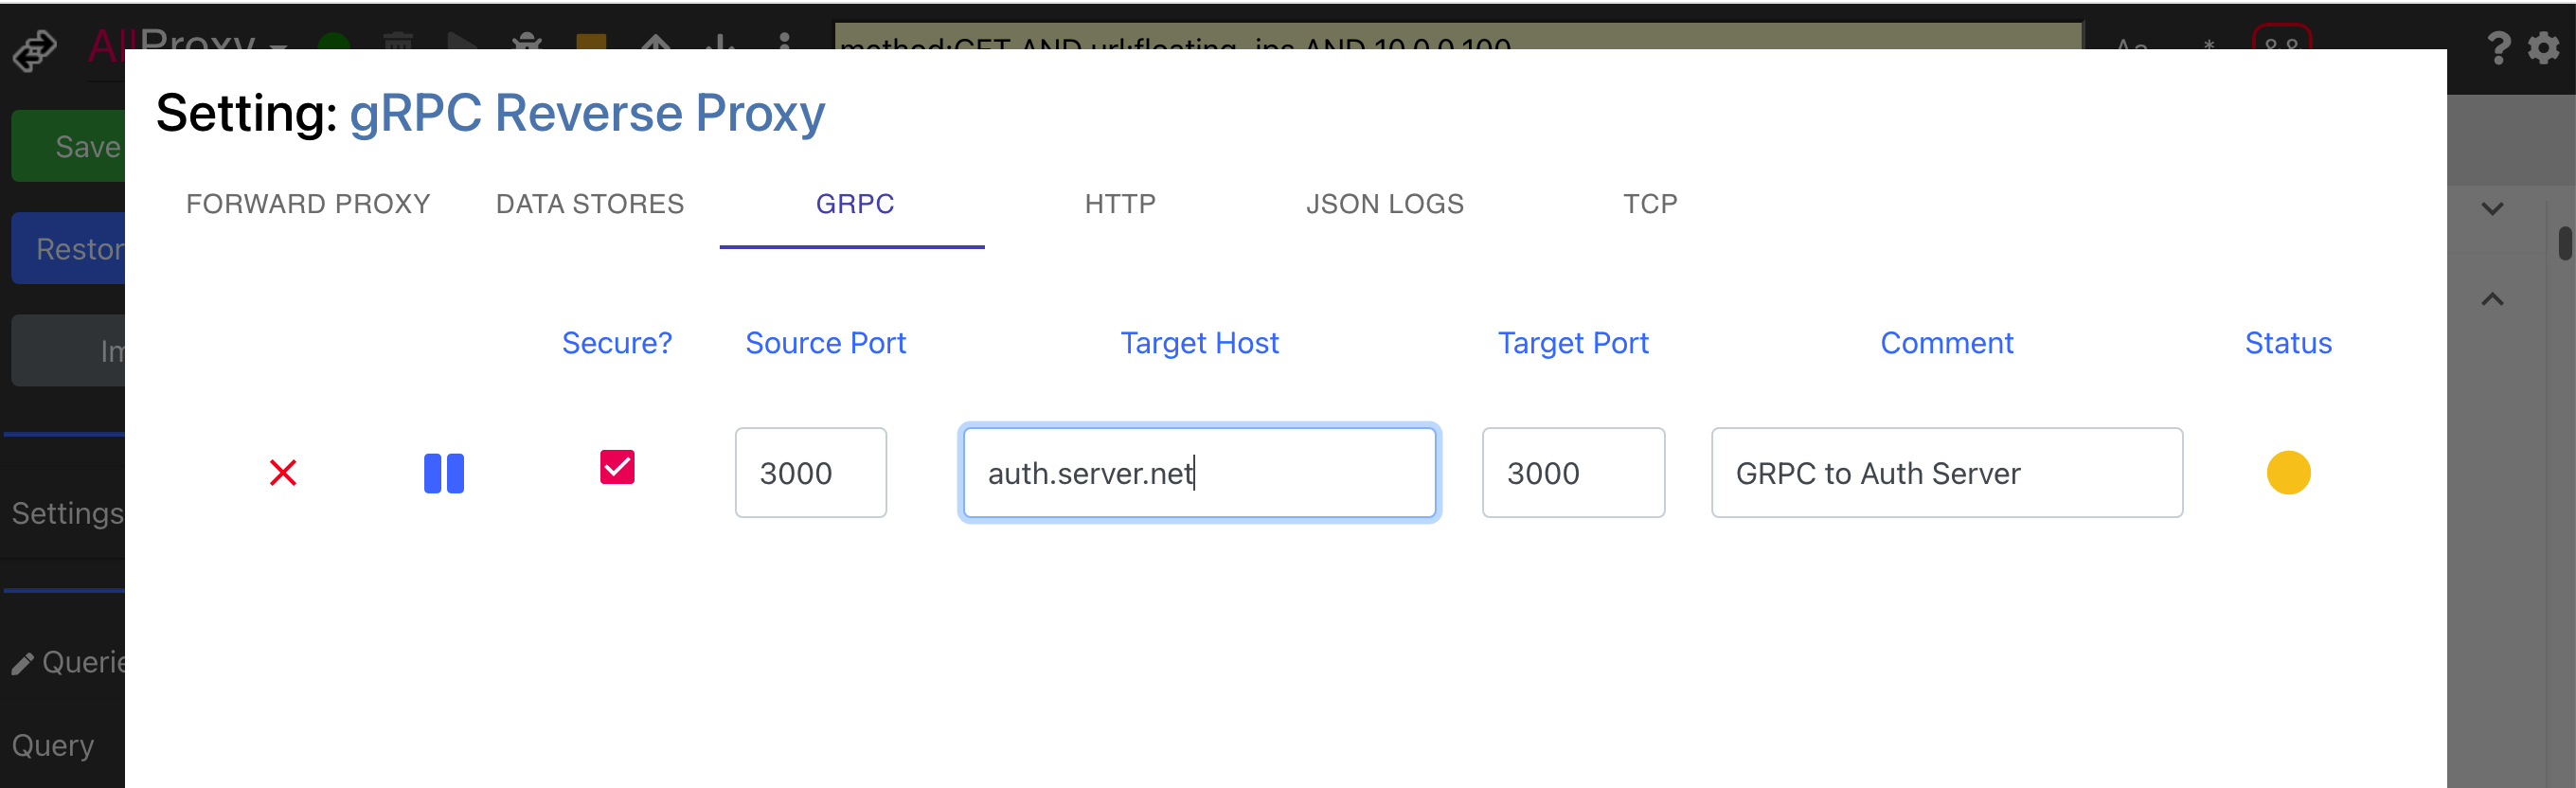Image resolution: width=2576 pixels, height=788 pixels.
Task: Click the AllProxy arrows logo icon
Action: (x=35, y=50)
